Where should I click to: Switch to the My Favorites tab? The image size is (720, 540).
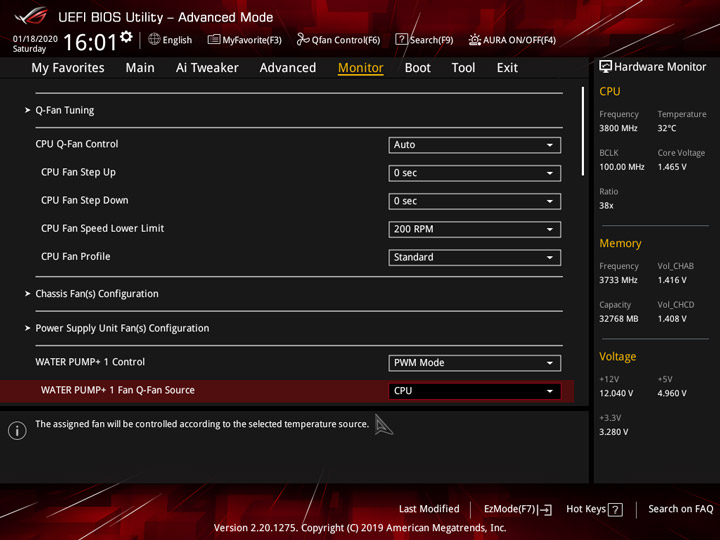pos(68,68)
